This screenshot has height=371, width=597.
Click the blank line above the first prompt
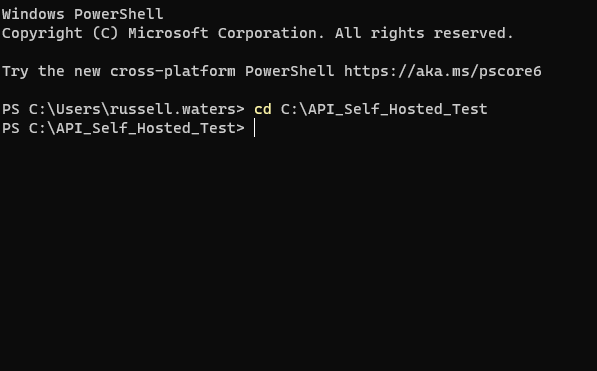298,90
